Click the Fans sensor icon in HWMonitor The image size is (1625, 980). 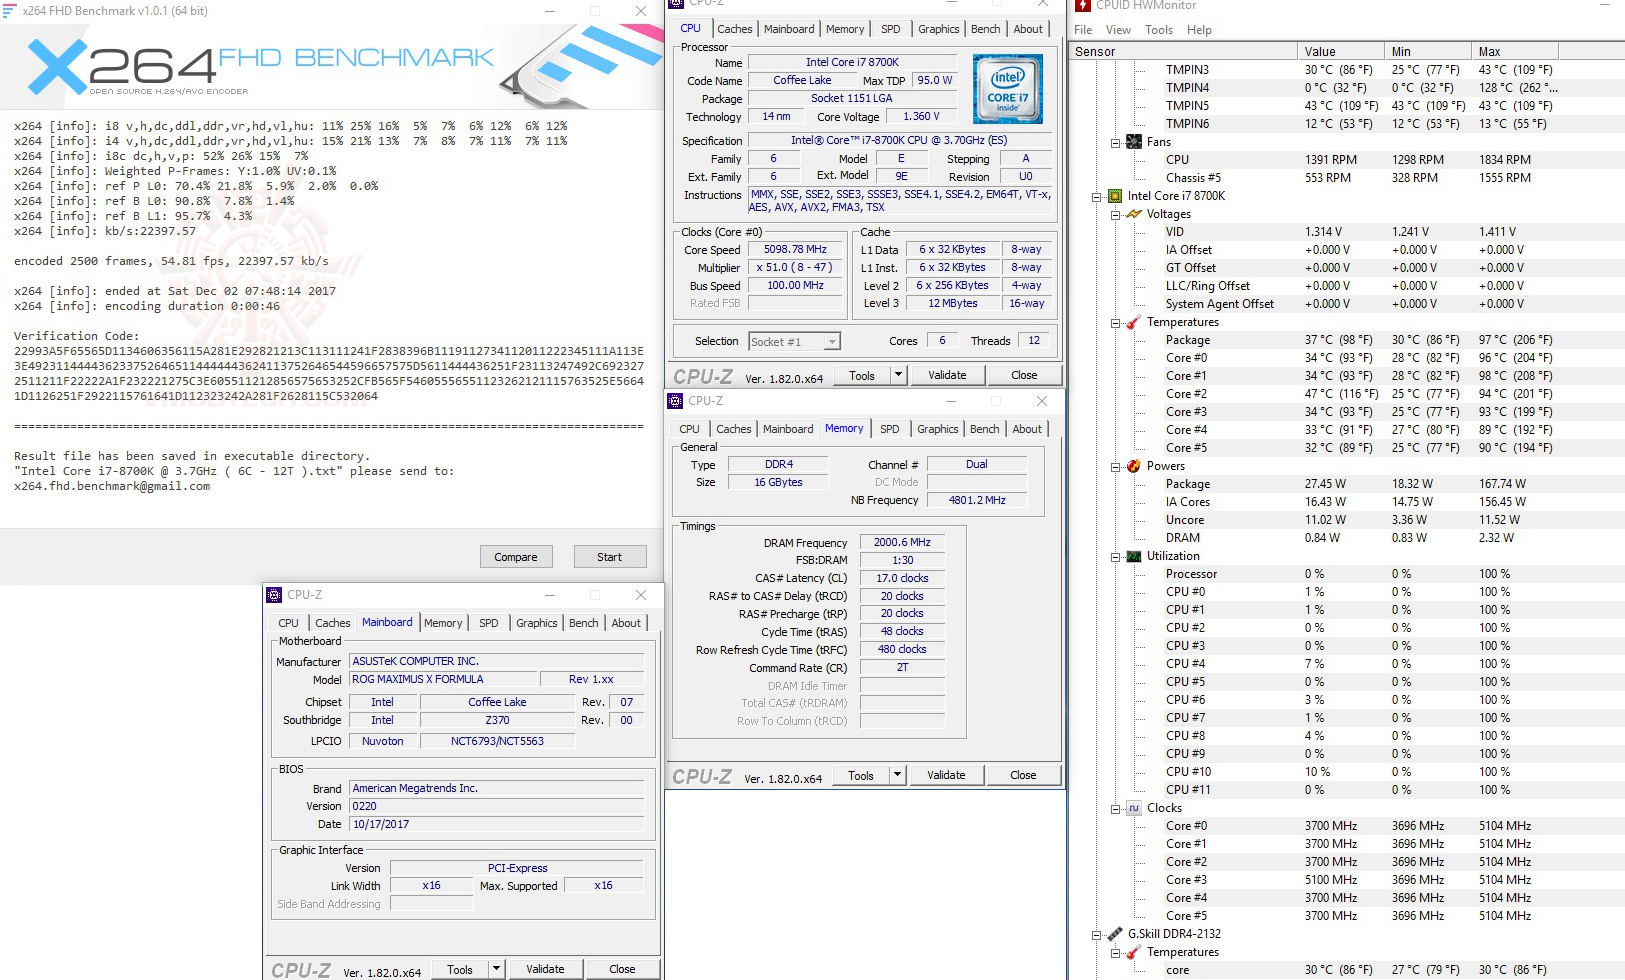pyautogui.click(x=1133, y=142)
